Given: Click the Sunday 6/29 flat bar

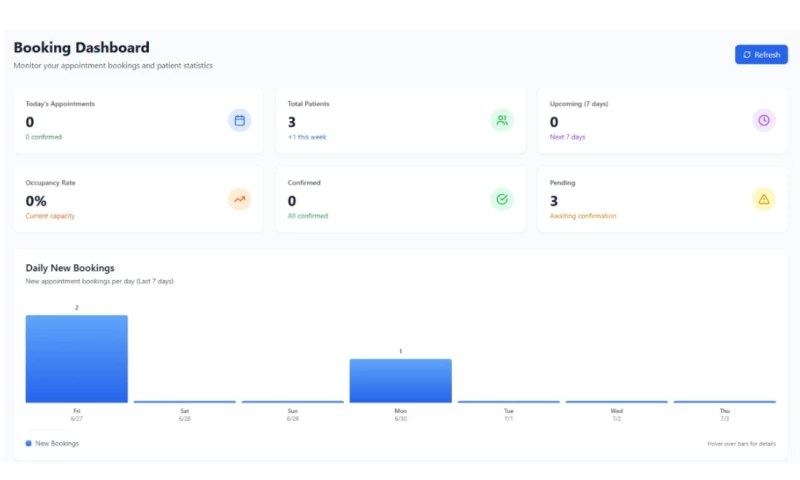Looking at the screenshot, I should click(x=292, y=401).
